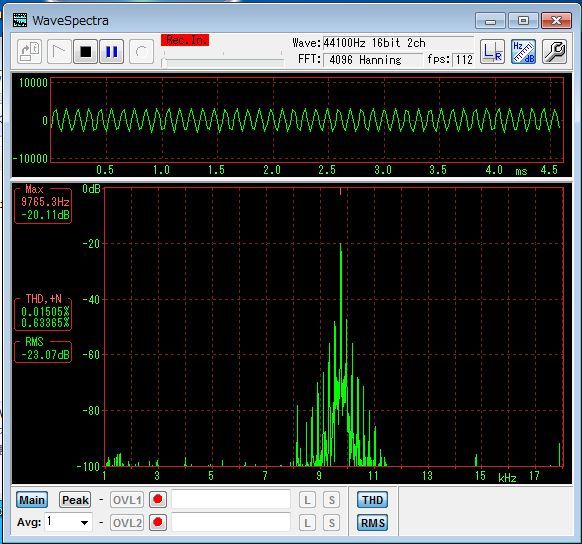Click the OVL1 overlay text field
The image size is (582, 544).
point(231,499)
